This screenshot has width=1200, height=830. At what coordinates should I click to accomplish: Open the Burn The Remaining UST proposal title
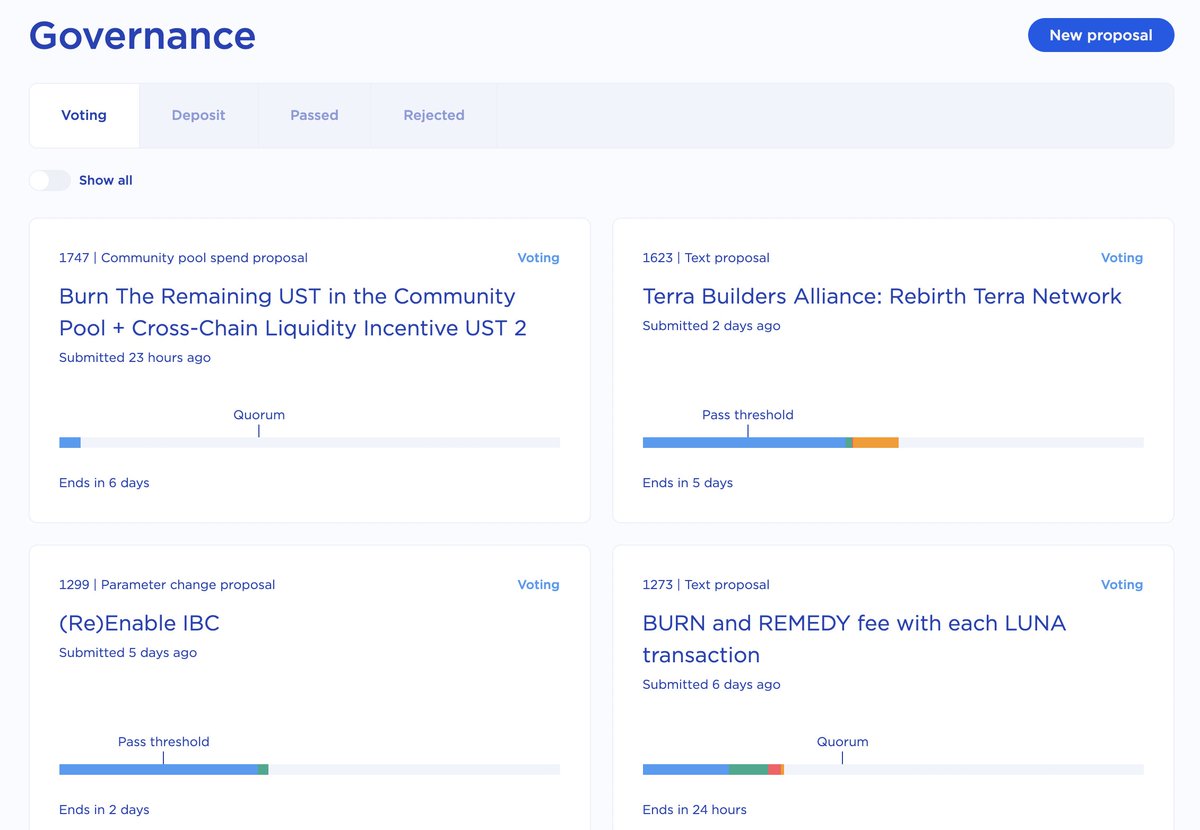293,312
